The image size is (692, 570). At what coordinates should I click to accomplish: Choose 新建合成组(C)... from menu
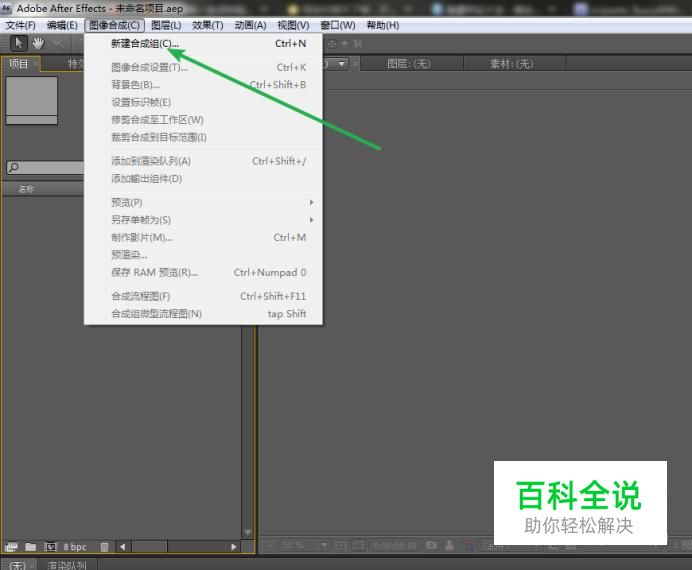205,44
